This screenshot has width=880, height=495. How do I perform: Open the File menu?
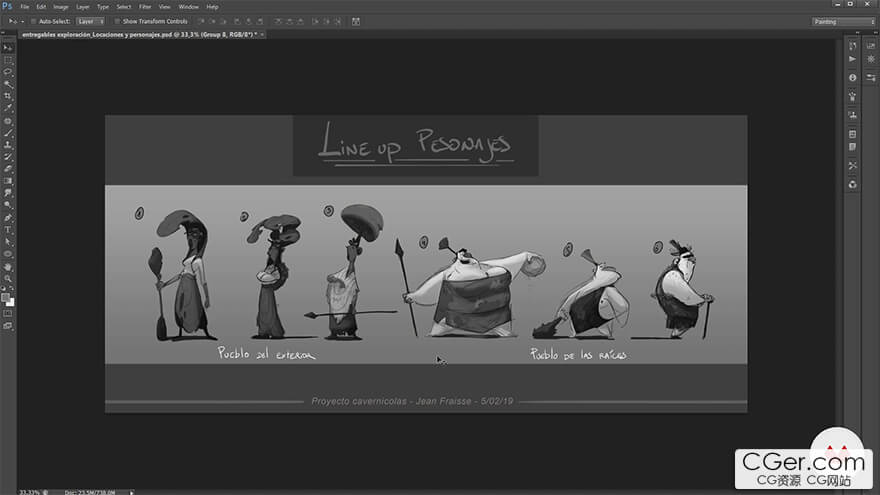(x=25, y=7)
